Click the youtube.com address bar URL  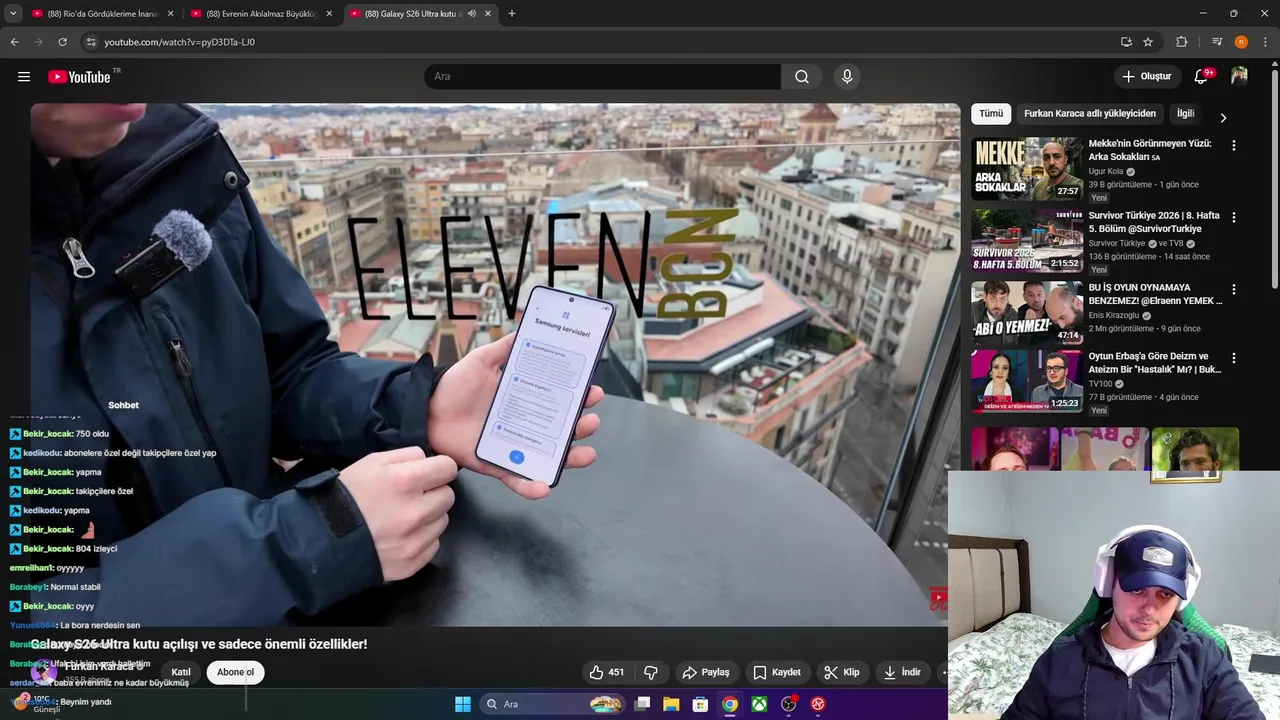[180, 42]
